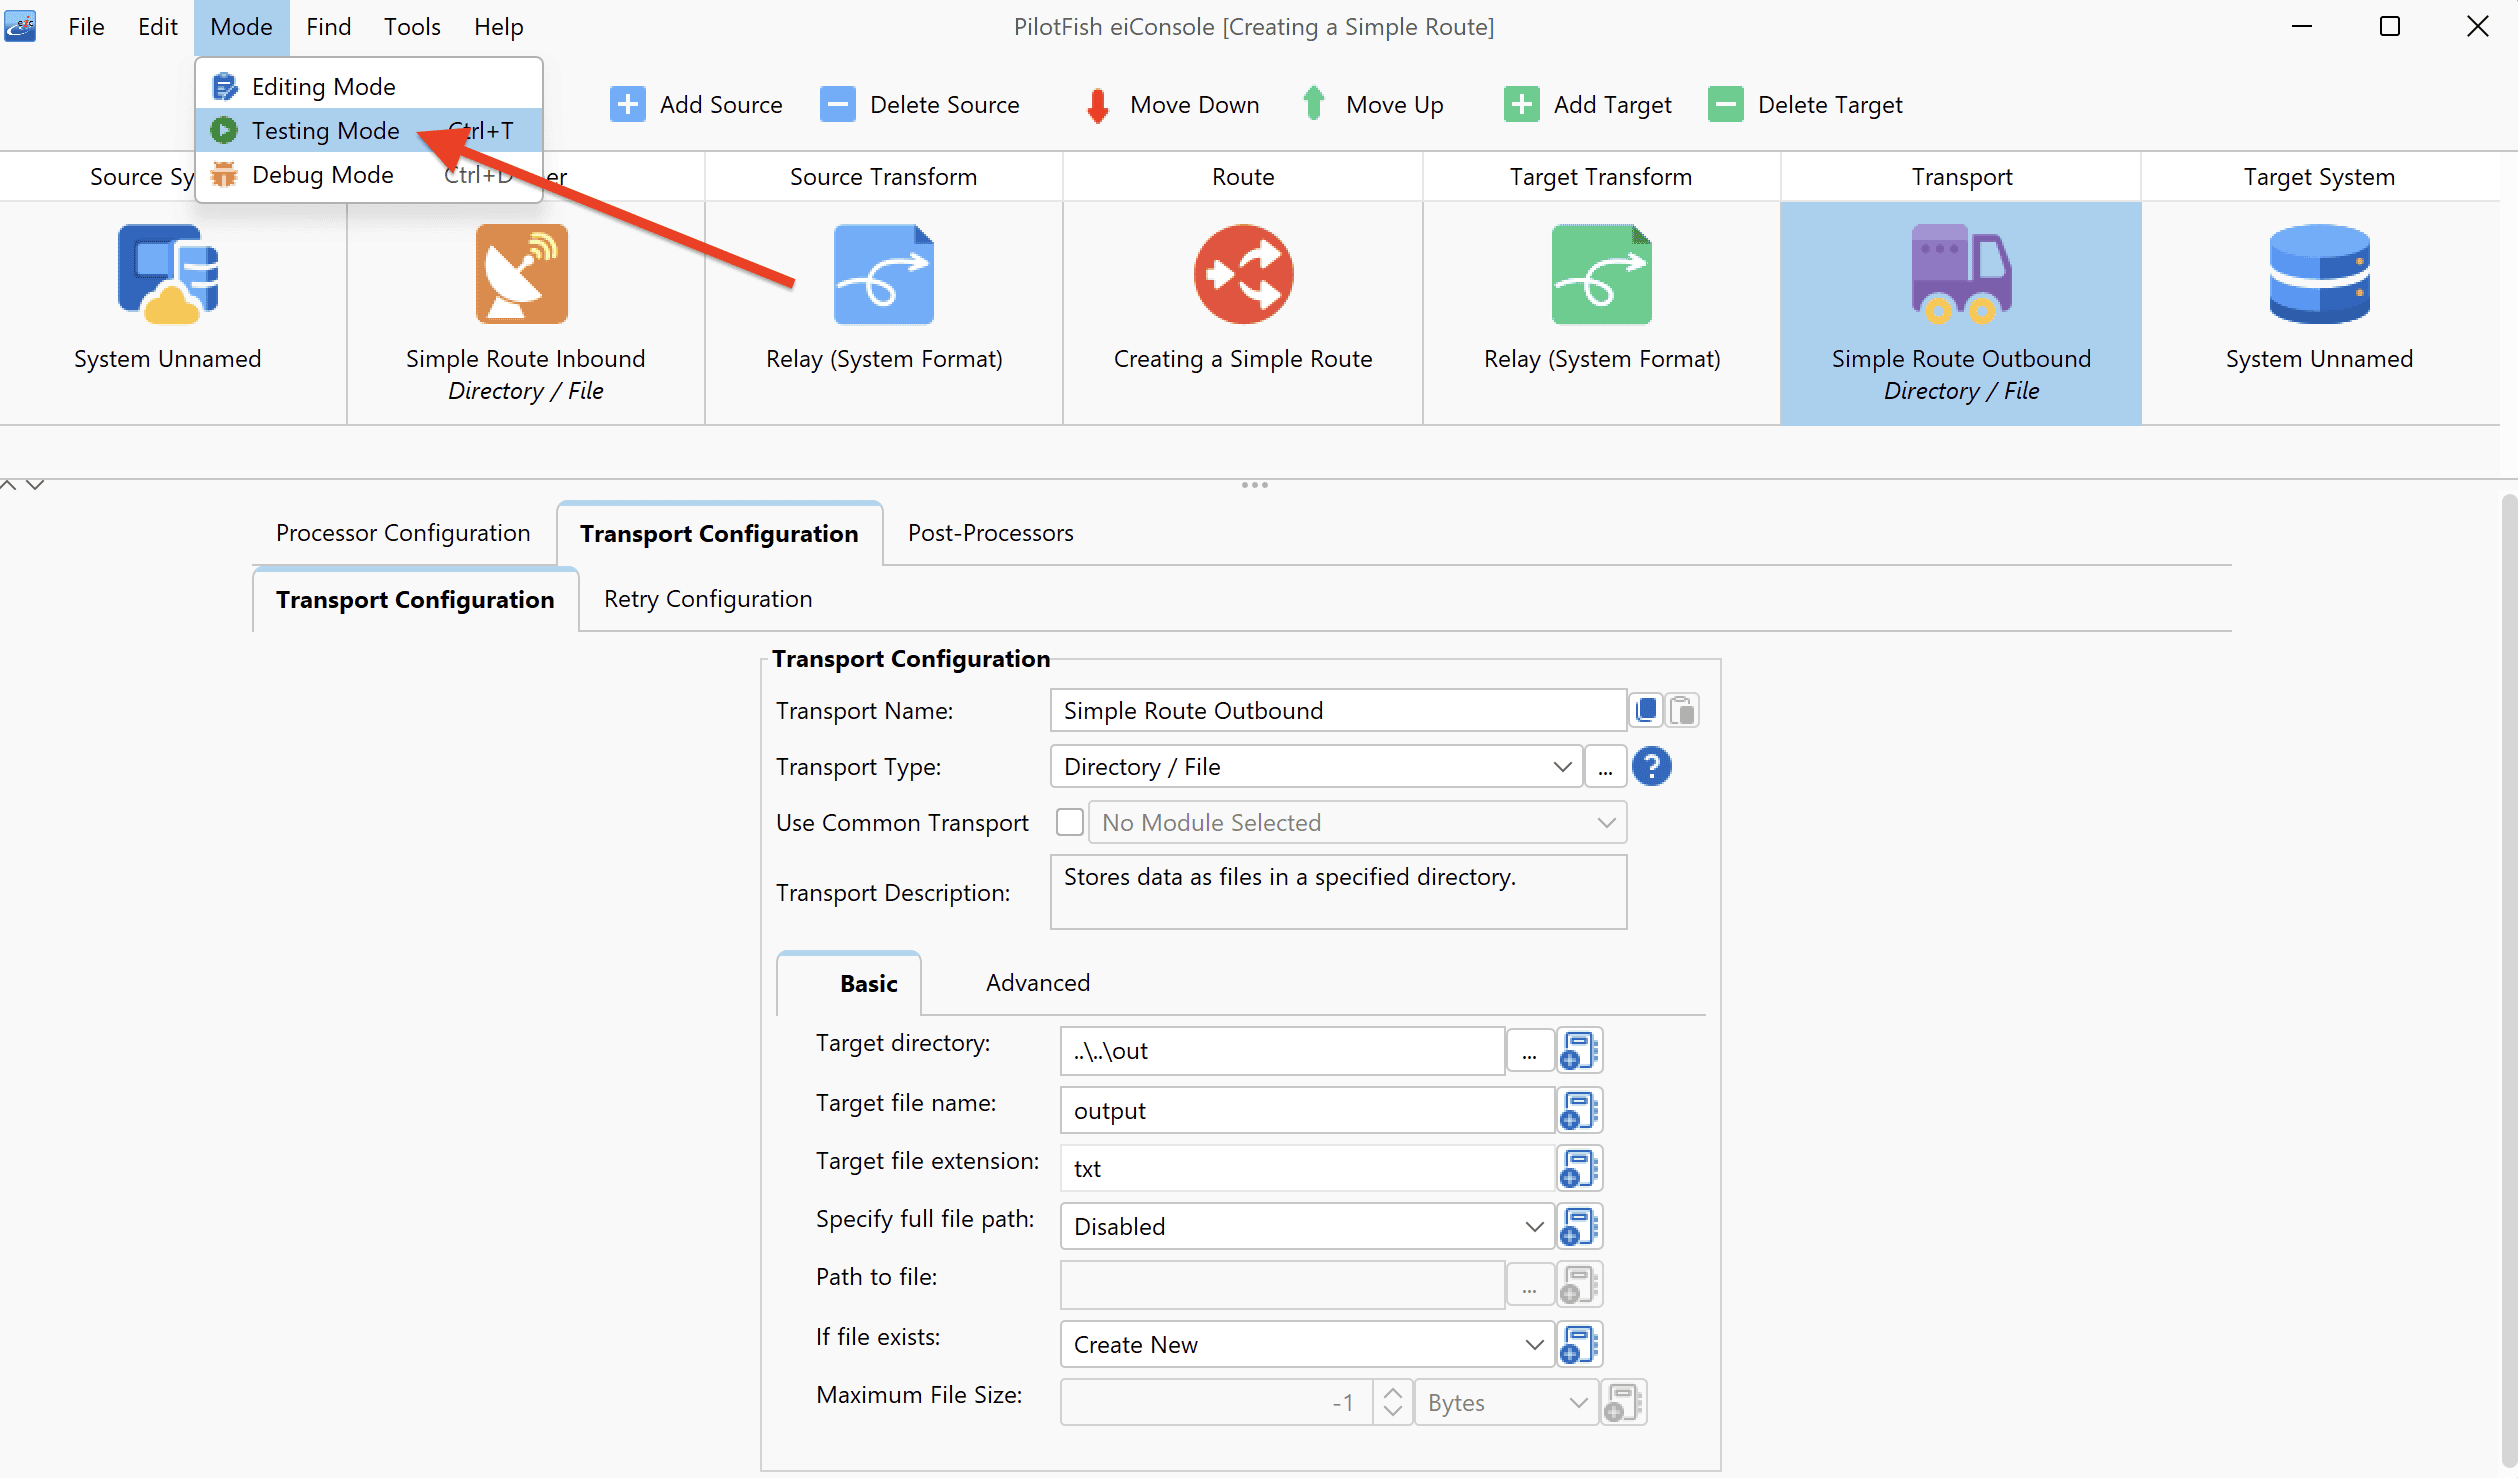Open the If file exists dropdown

coord(1306,1344)
